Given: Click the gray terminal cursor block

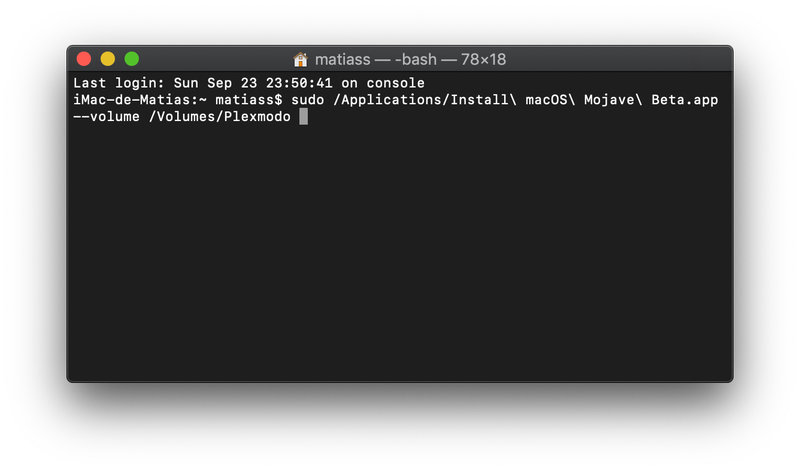Looking at the screenshot, I should [x=304, y=116].
